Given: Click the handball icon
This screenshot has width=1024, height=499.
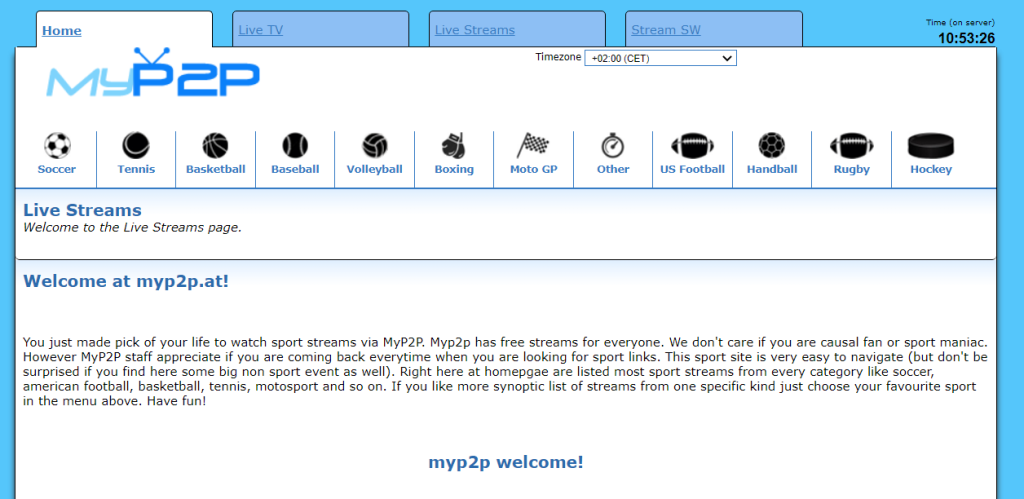Looking at the screenshot, I should 772,146.
